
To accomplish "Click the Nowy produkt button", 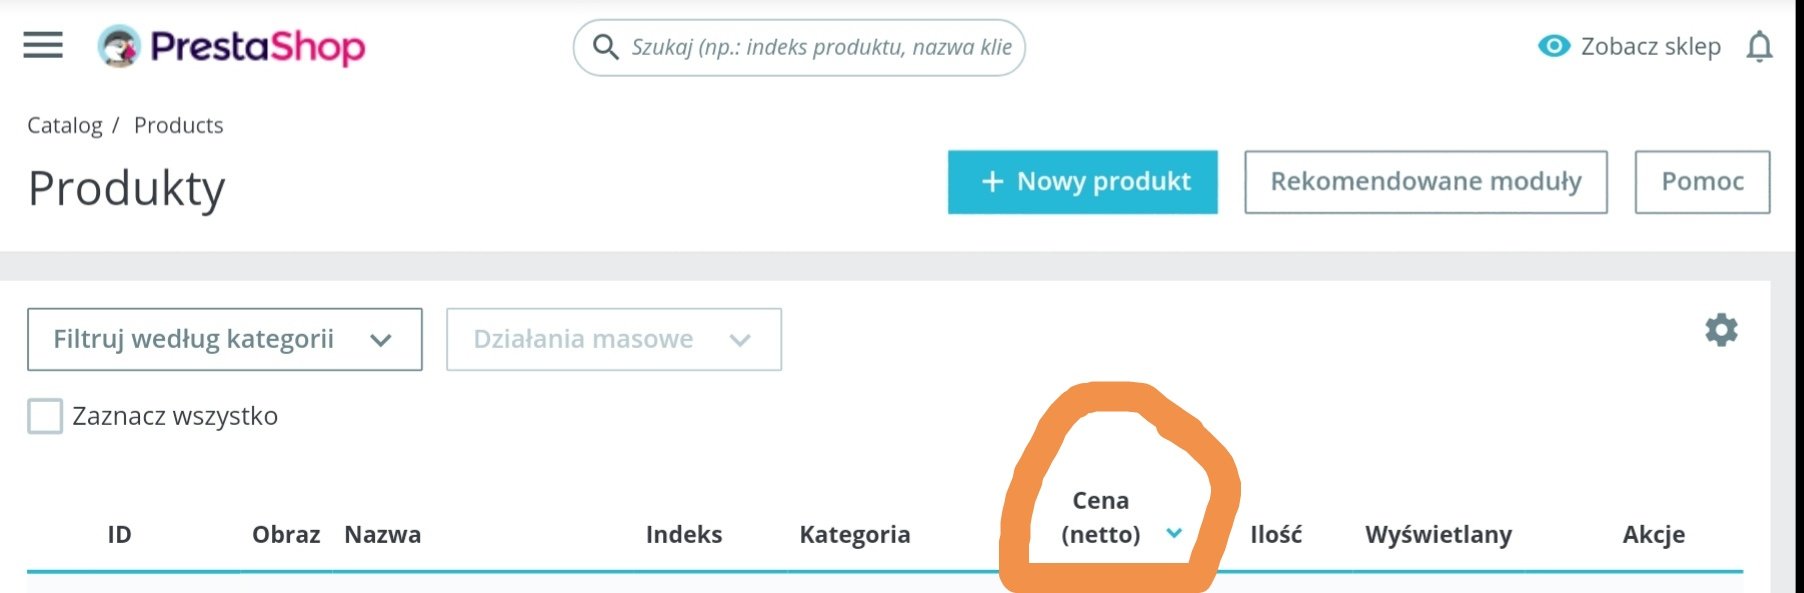I will (x=1082, y=182).
